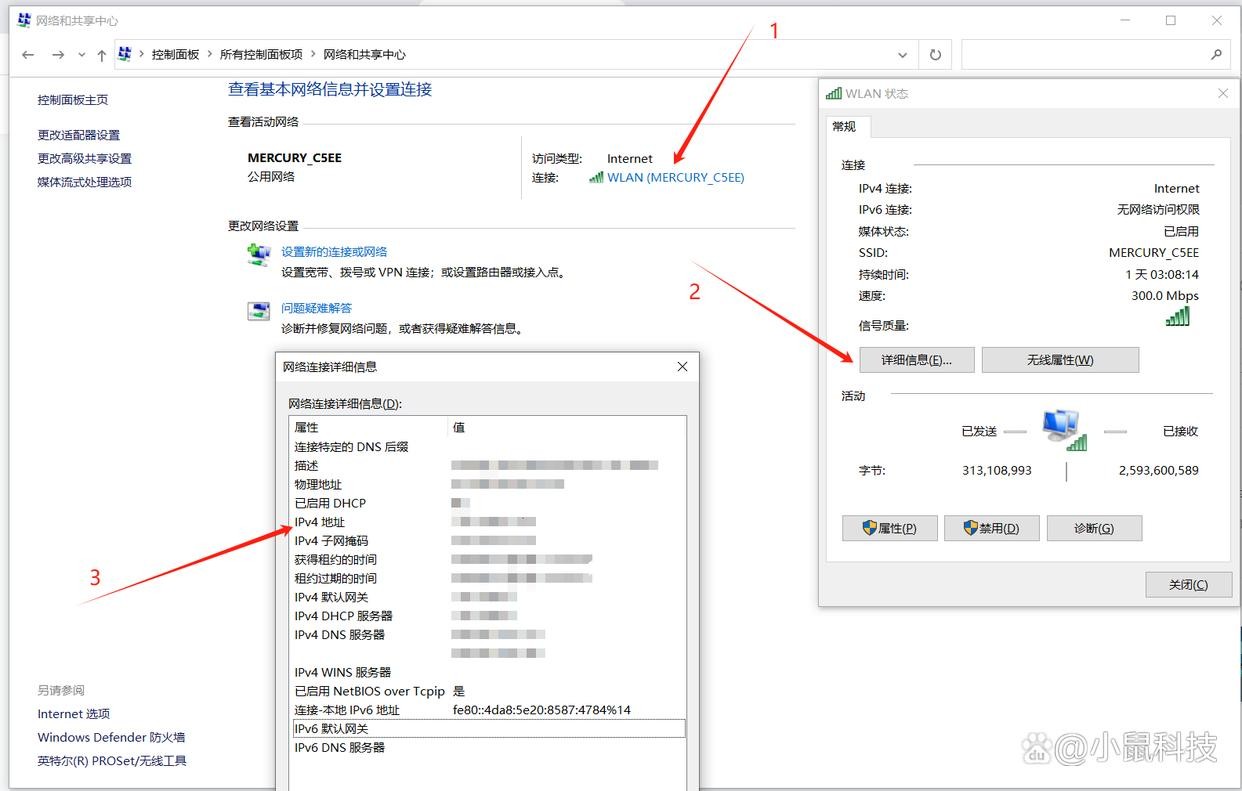Expand the breadcrumb chevron after 控制面板
The width and height of the screenshot is (1242, 791).
[x=210, y=55]
